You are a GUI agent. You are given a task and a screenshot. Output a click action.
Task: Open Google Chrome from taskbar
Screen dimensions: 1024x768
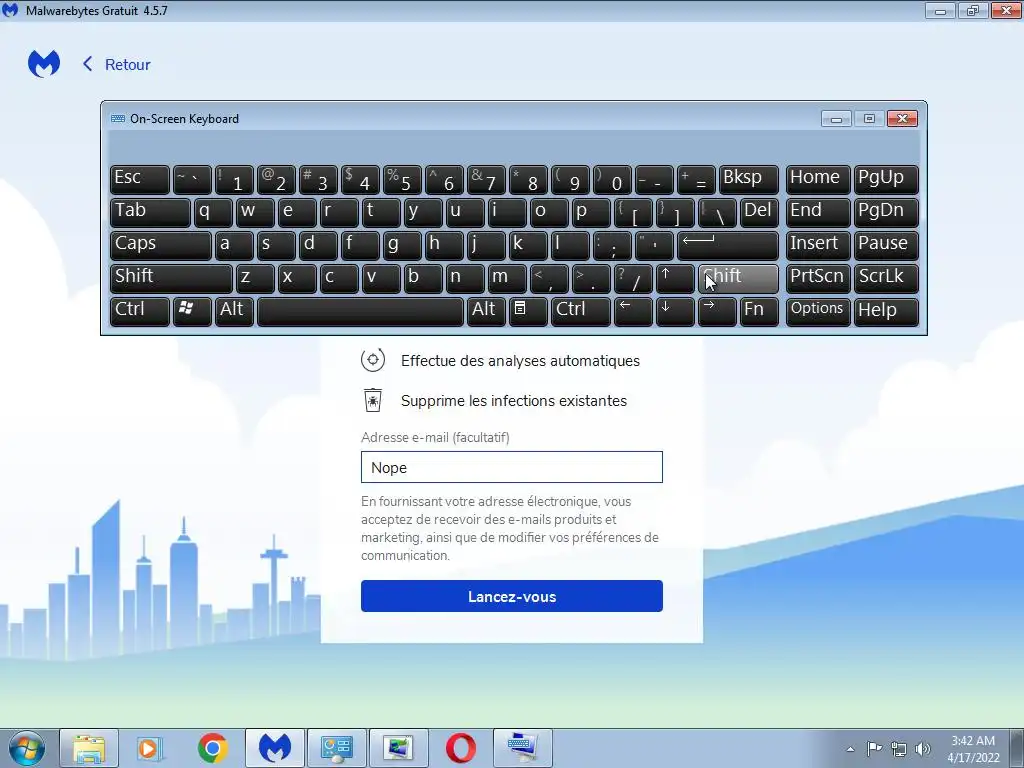(212, 748)
